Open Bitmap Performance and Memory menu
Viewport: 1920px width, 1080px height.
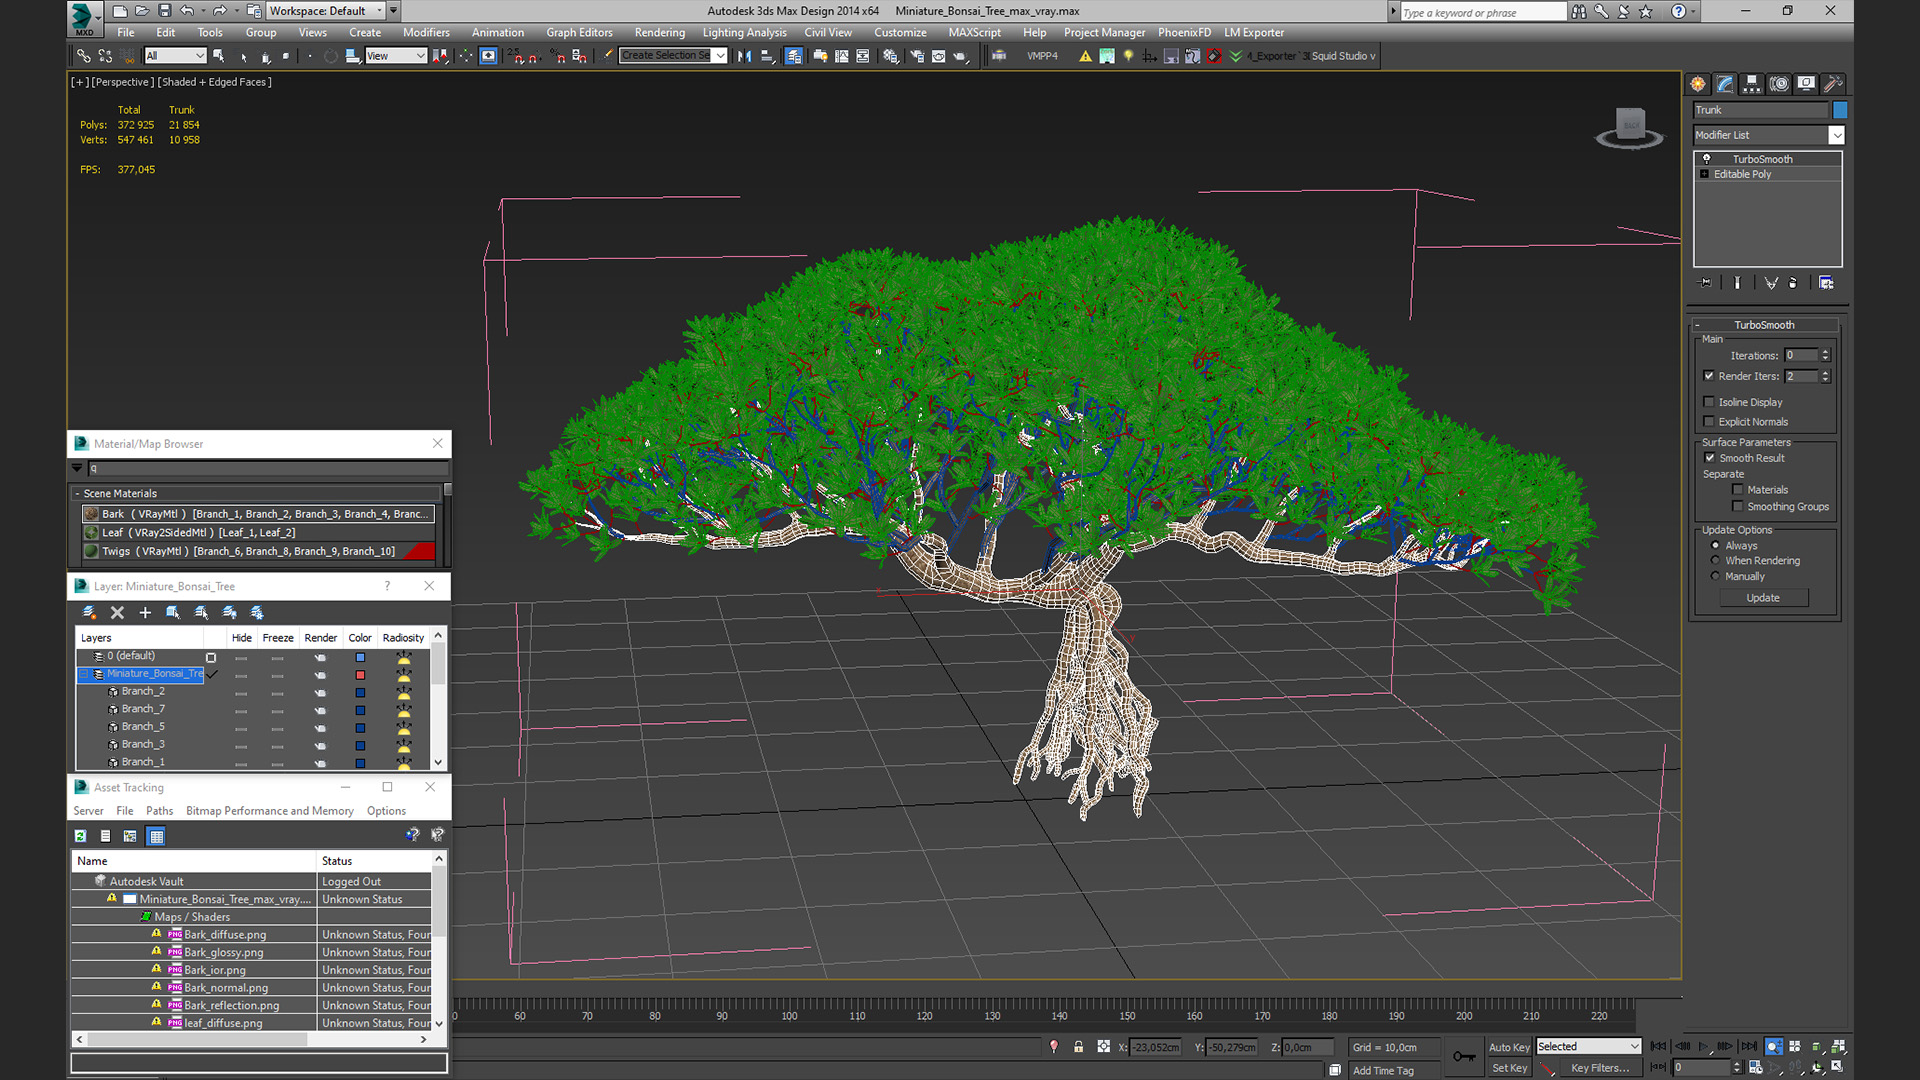coord(269,811)
